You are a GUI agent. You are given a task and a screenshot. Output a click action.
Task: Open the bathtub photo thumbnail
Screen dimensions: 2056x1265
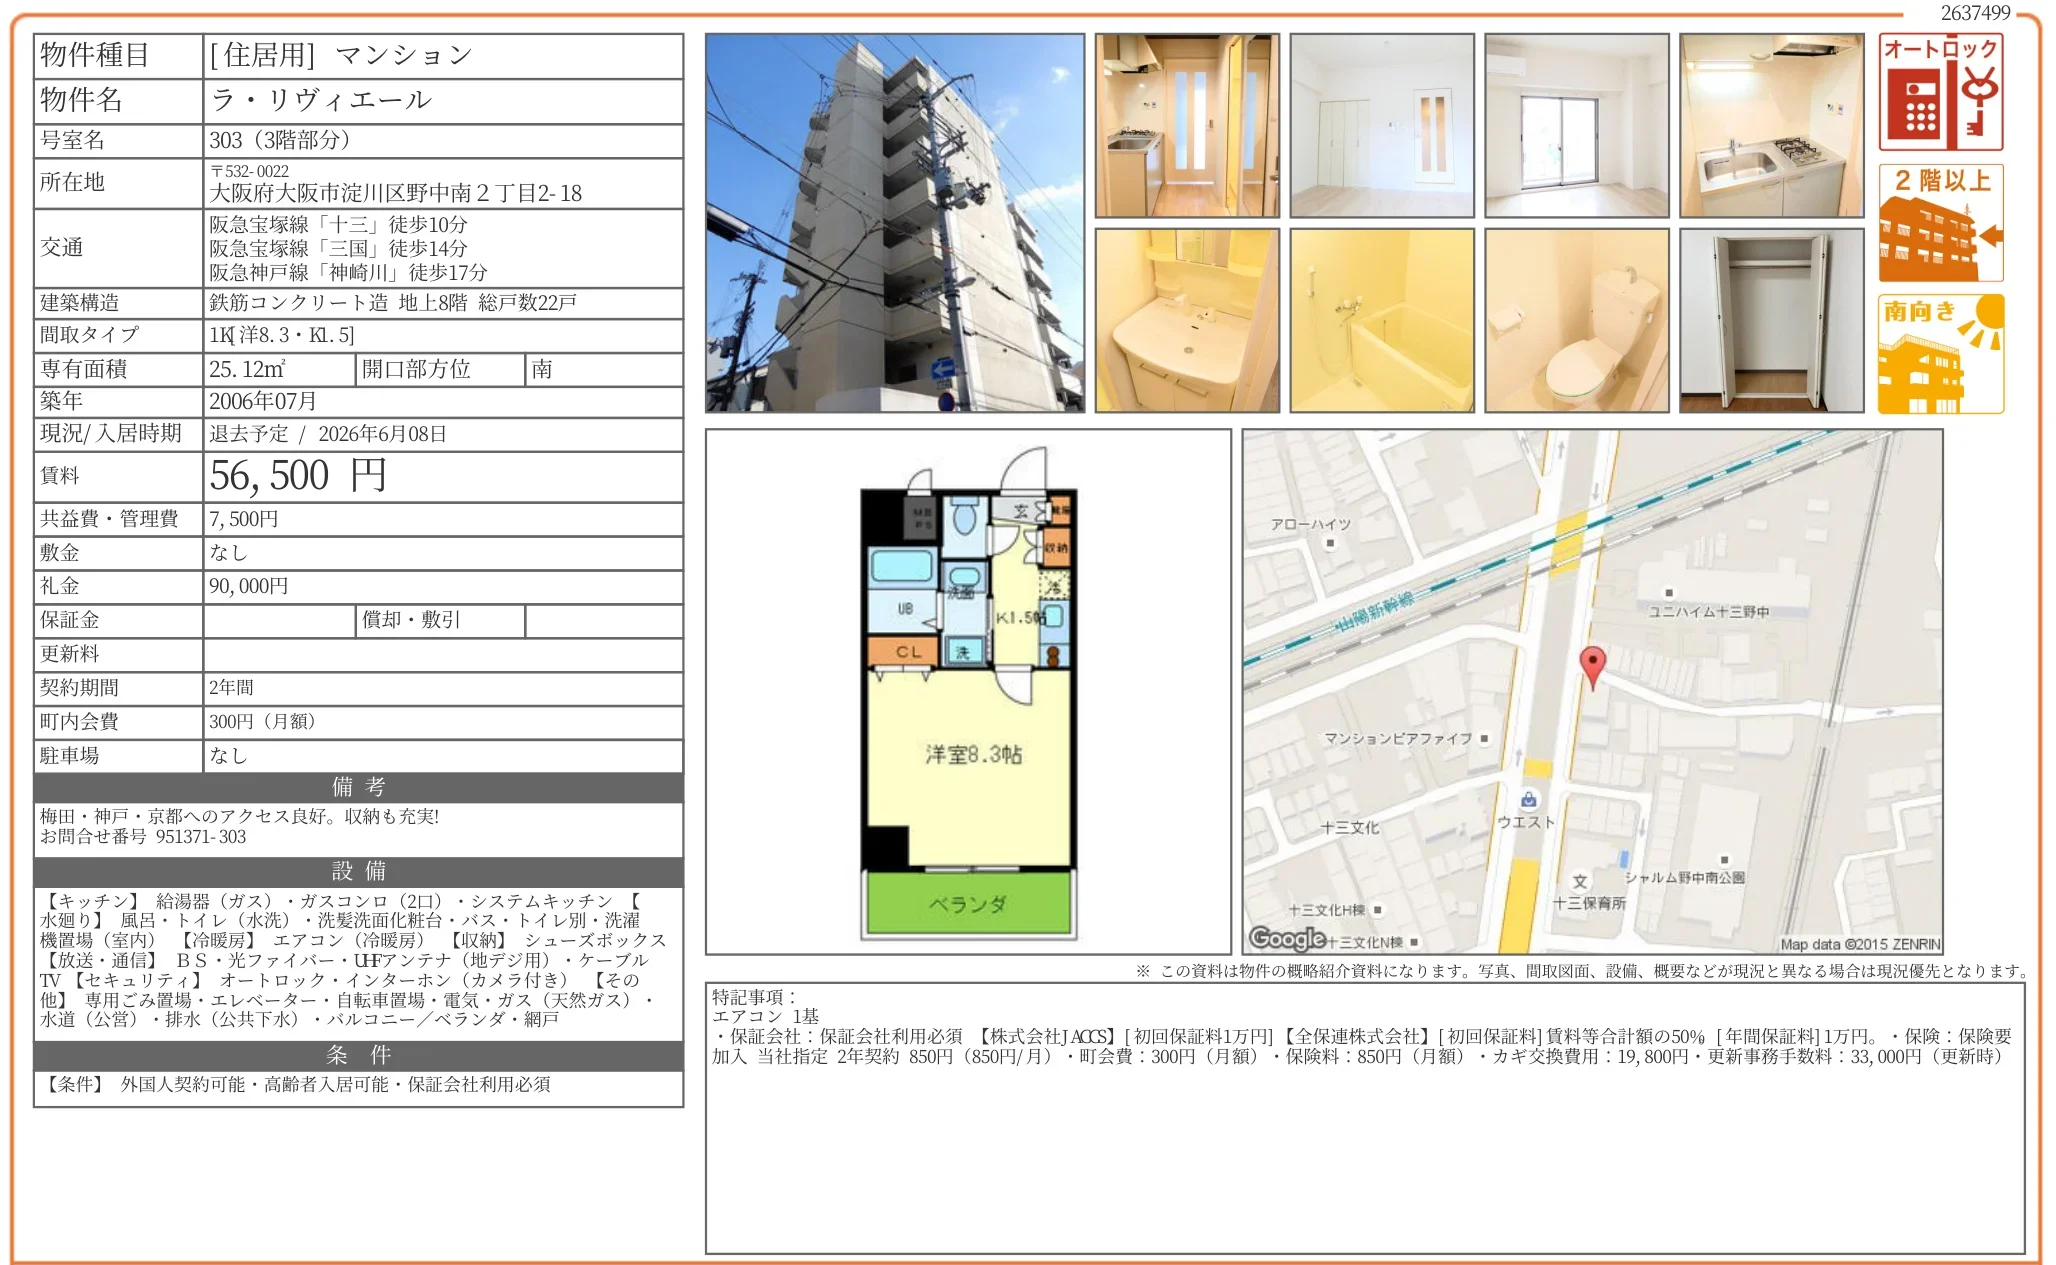[1381, 321]
